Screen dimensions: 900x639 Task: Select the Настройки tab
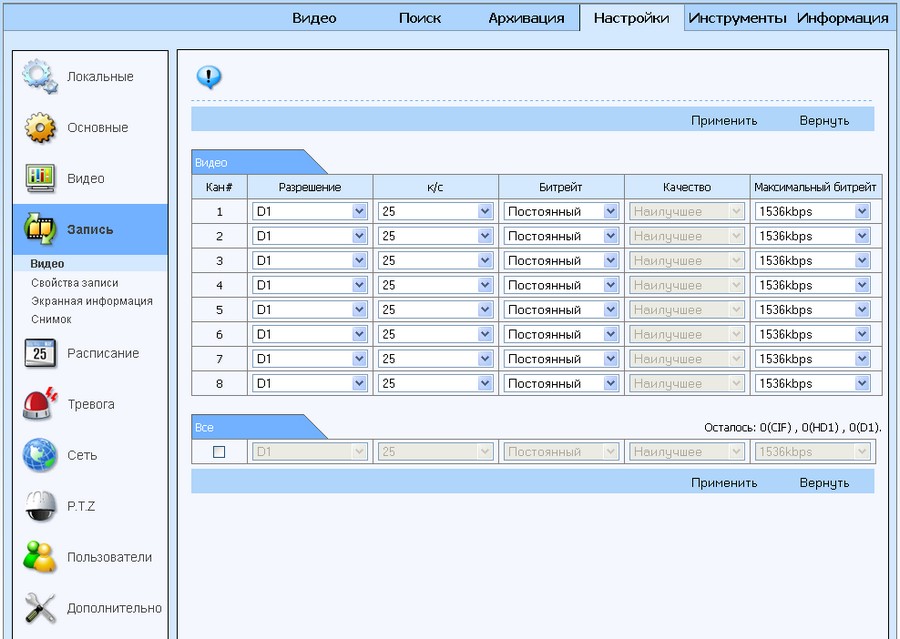[x=631, y=18]
